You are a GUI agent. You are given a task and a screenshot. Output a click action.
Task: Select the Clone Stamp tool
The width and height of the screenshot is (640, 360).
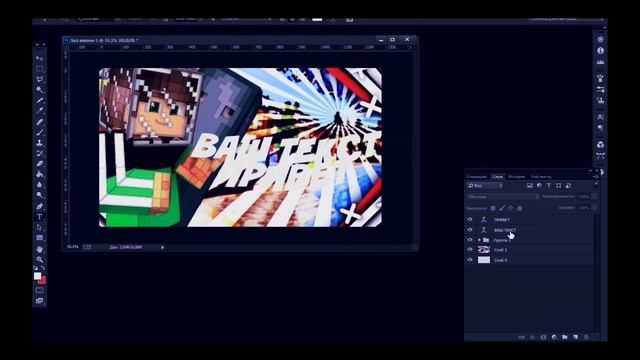point(40,143)
